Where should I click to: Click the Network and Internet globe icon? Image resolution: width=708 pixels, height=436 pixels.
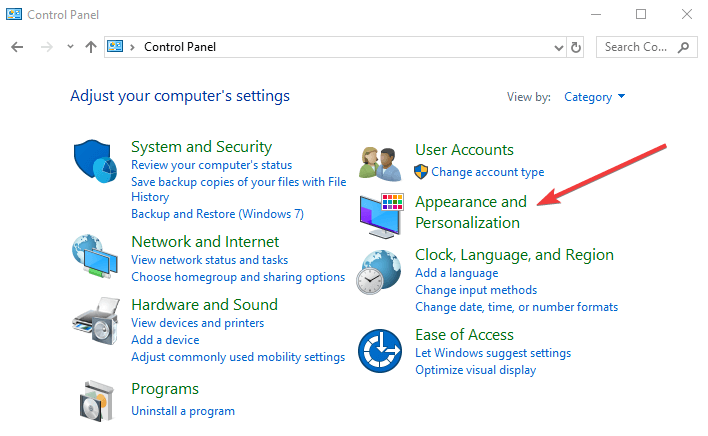point(95,256)
